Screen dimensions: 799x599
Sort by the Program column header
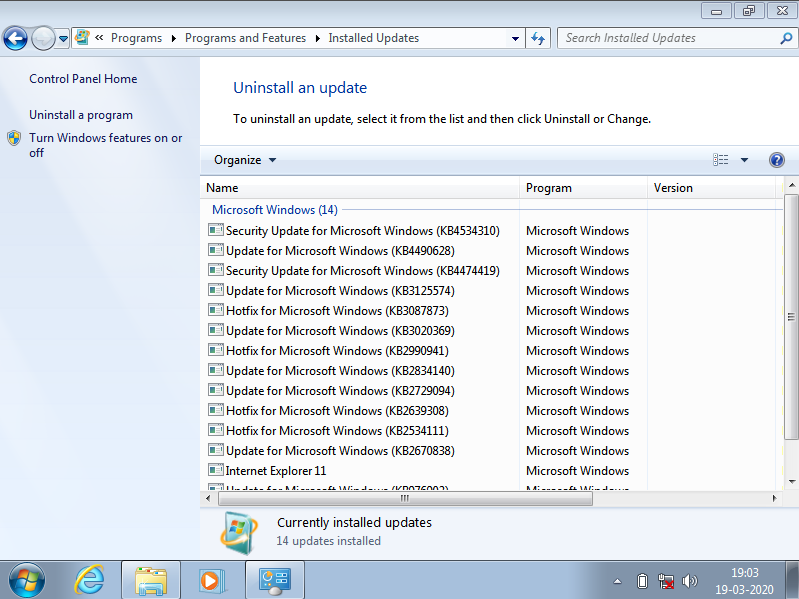(583, 188)
